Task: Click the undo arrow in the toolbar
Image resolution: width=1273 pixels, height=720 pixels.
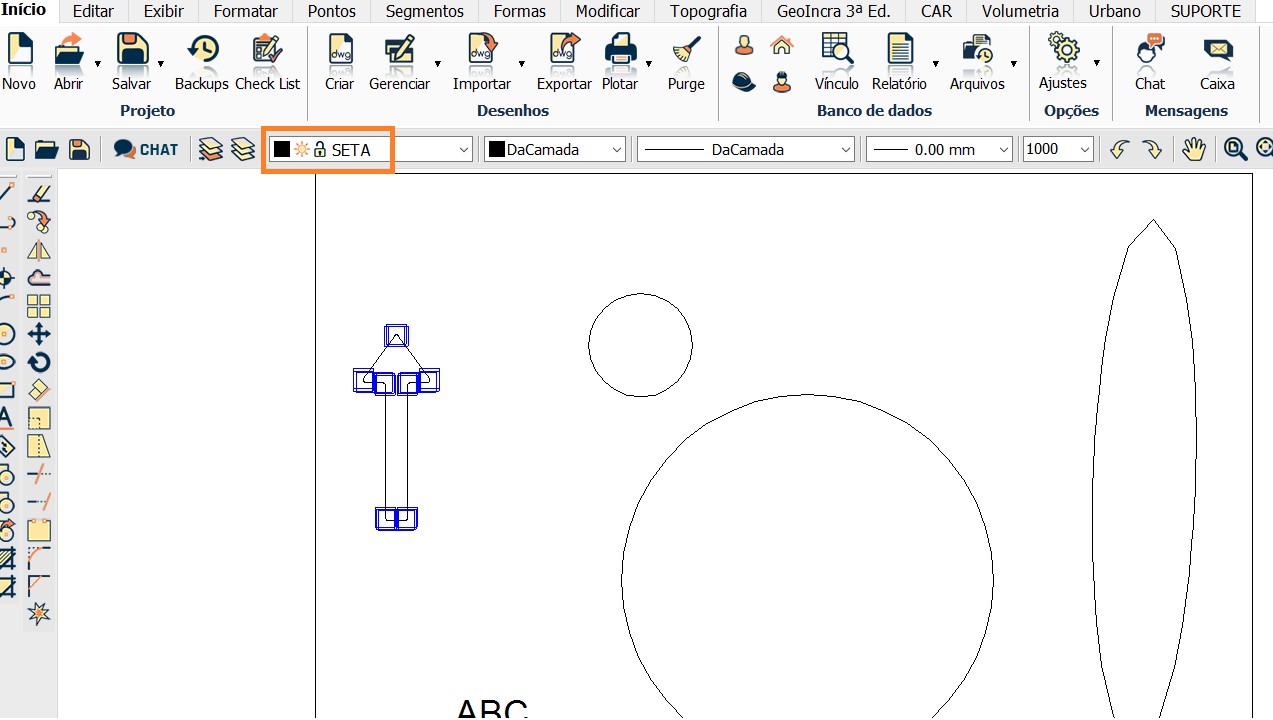Action: pos(1120,149)
